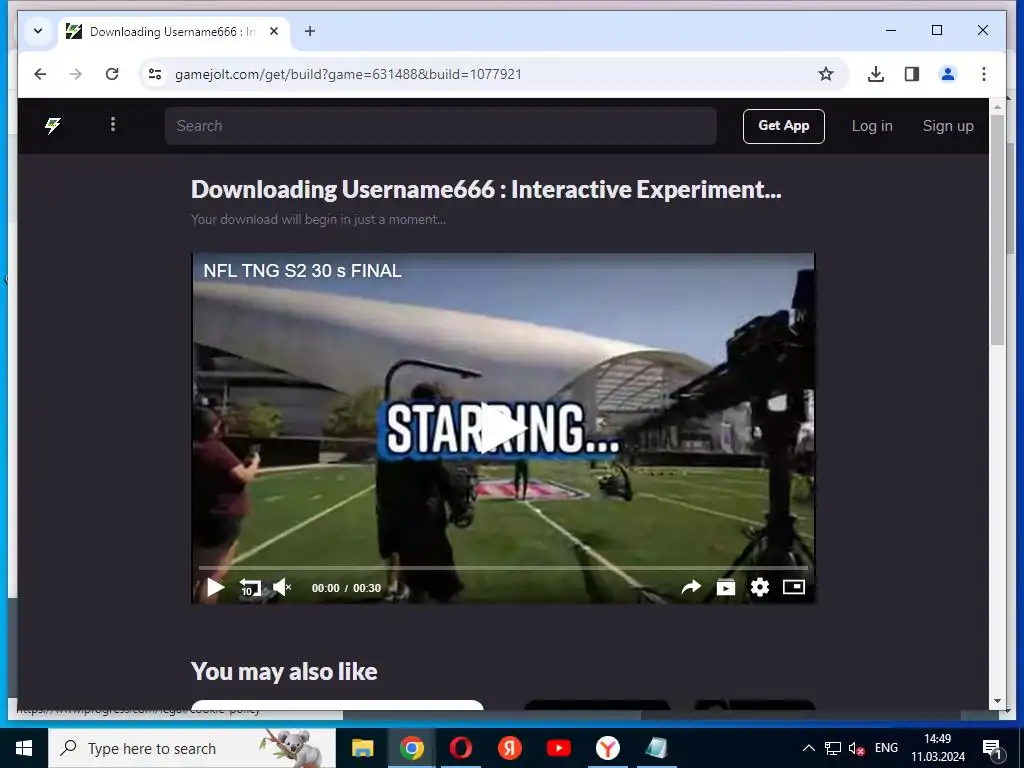The width and height of the screenshot is (1024, 768).
Task: Click the You may also like heading
Action: pos(284,671)
